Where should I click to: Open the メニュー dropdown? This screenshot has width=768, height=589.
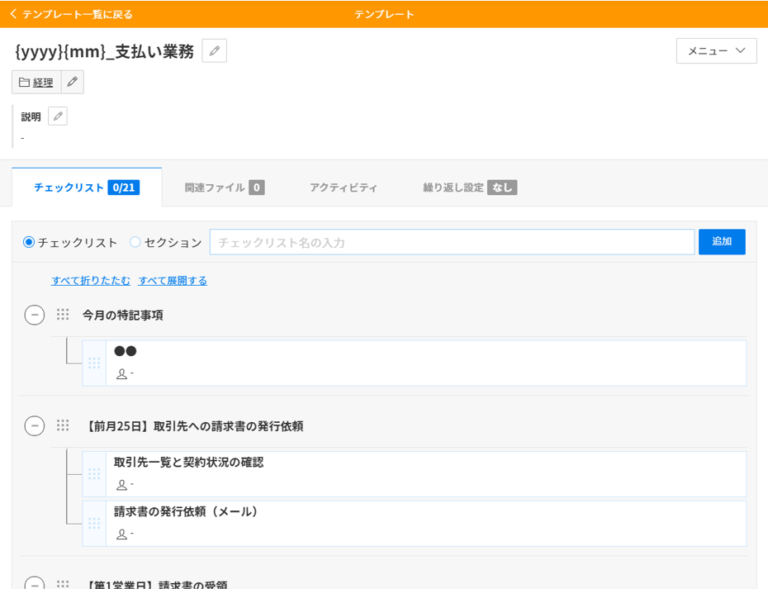[x=716, y=51]
